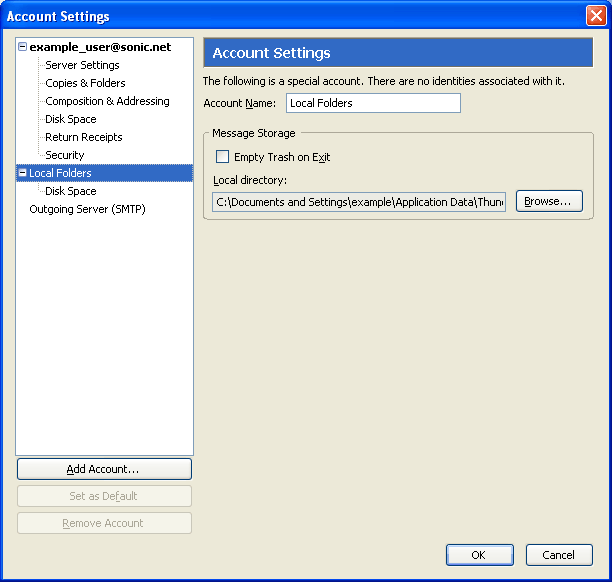Open Security settings
Screen dimensions: 612x582
coord(65,155)
